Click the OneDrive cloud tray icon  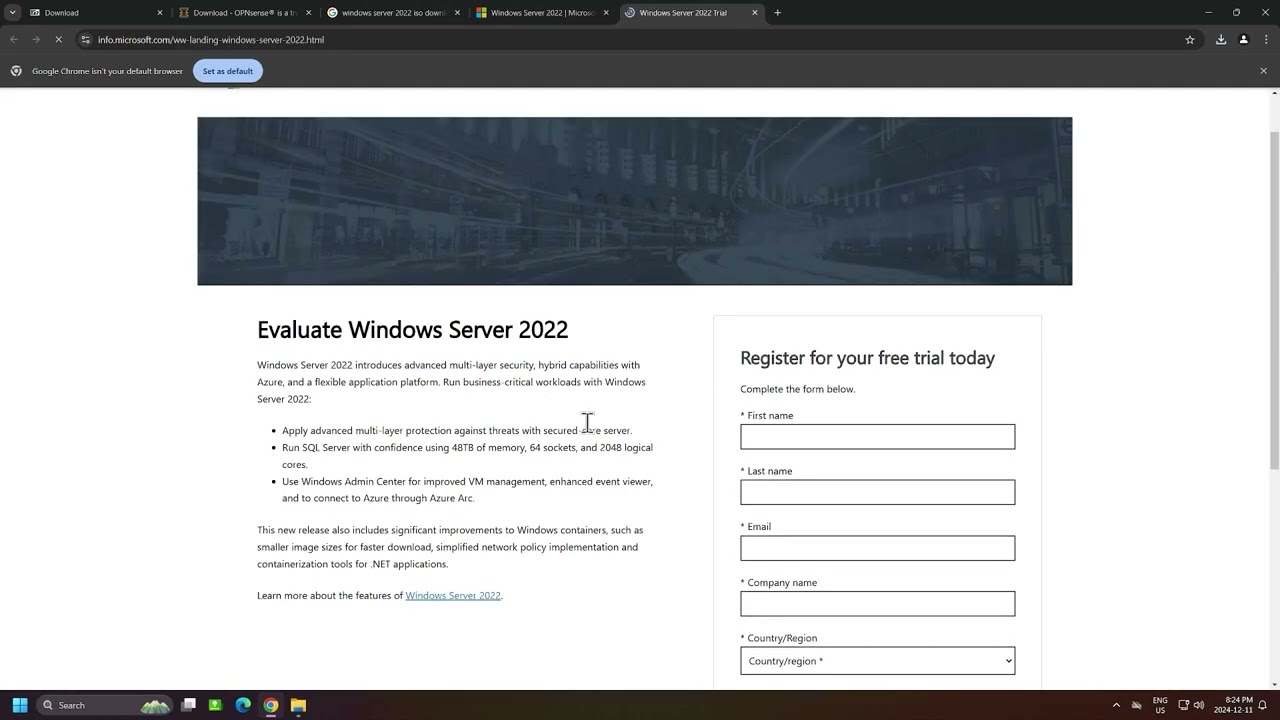tap(1137, 705)
